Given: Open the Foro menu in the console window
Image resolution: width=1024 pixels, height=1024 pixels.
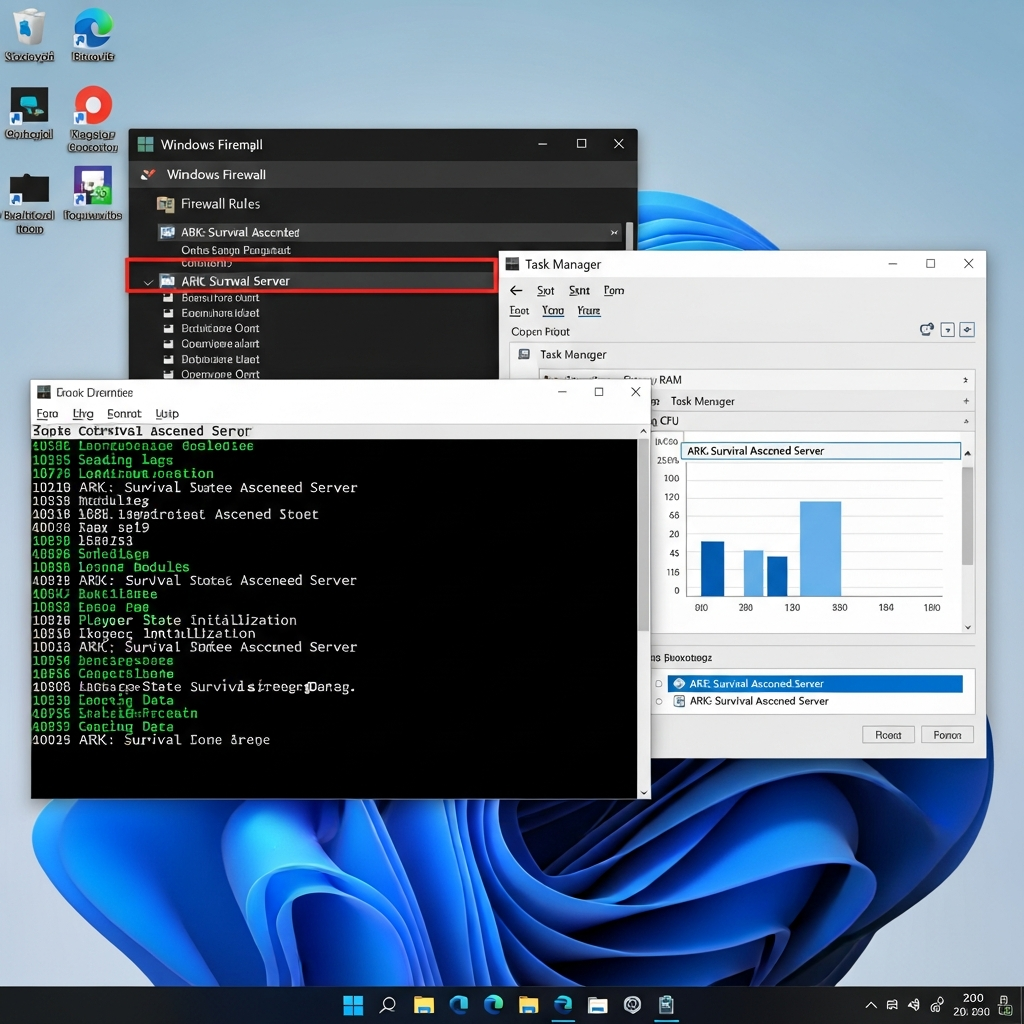Looking at the screenshot, I should click(x=47, y=413).
